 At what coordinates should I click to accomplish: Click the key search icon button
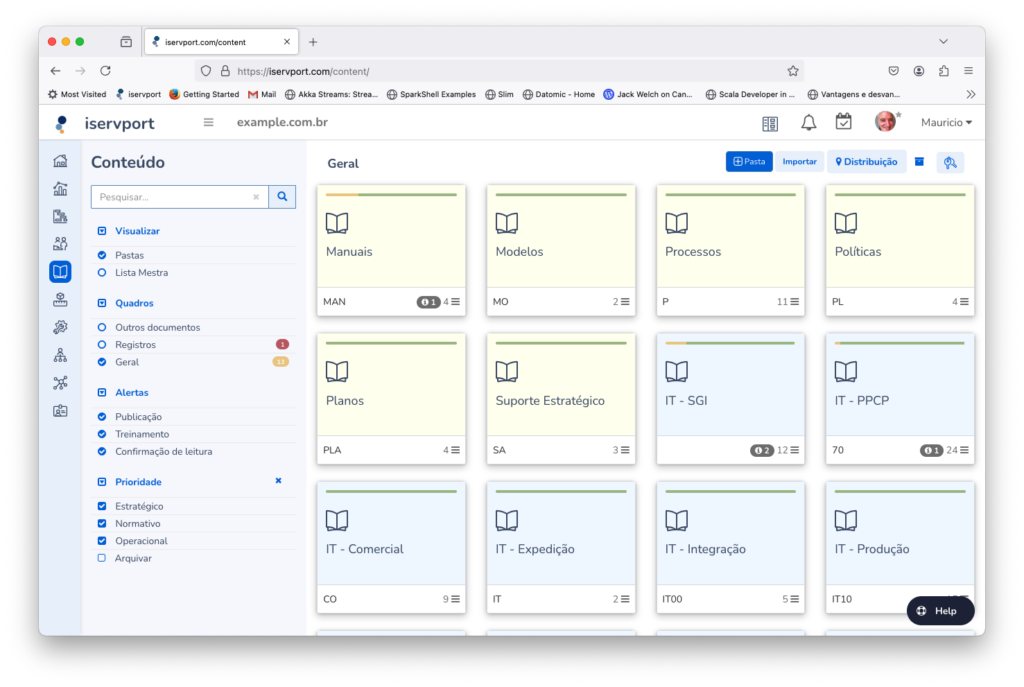(950, 162)
